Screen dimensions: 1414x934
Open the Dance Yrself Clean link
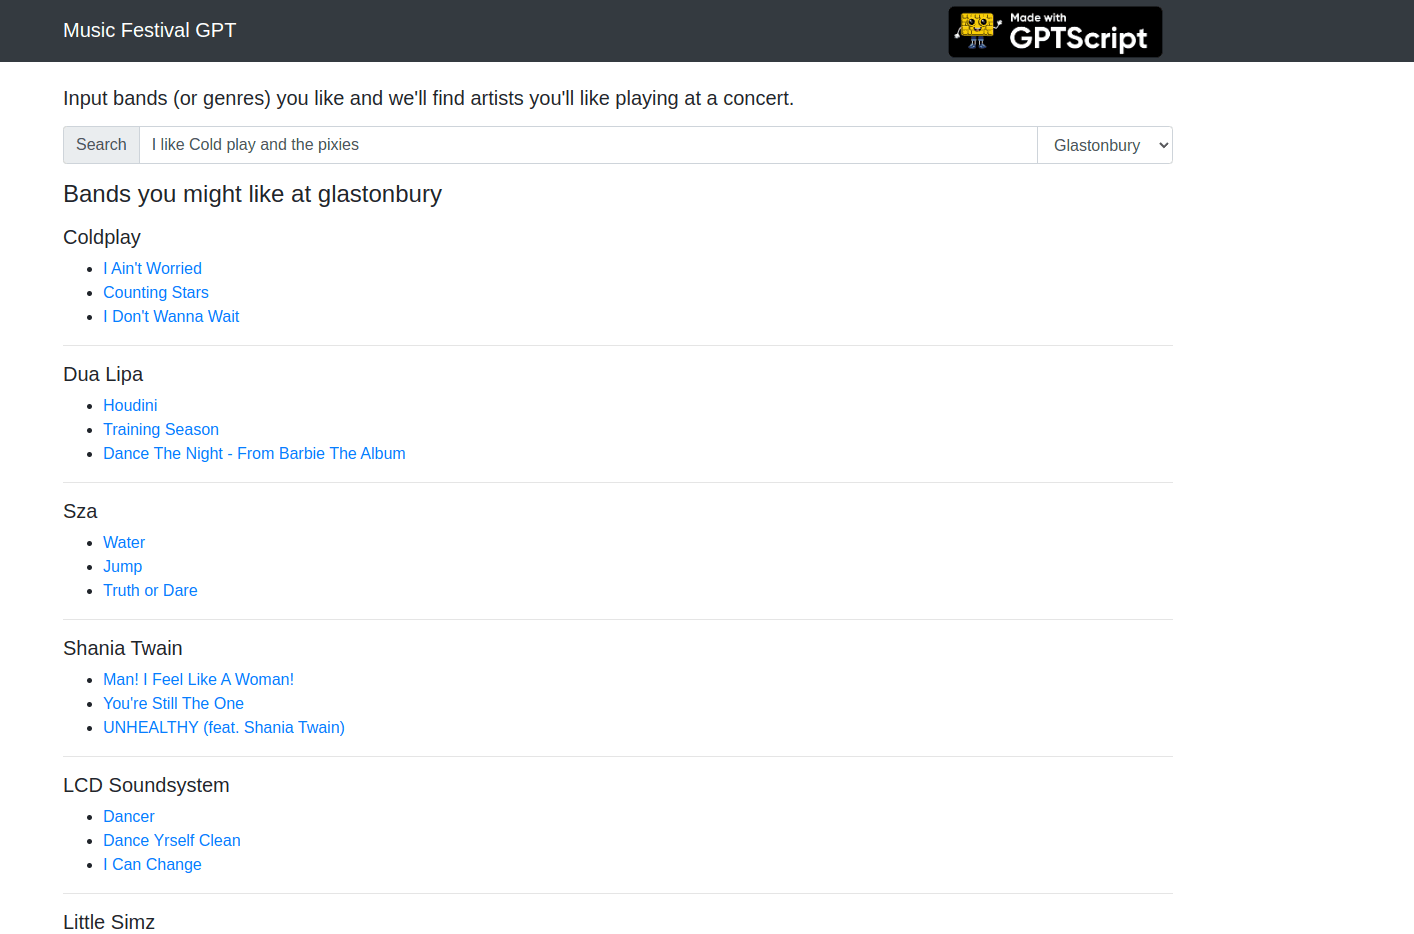pos(172,840)
